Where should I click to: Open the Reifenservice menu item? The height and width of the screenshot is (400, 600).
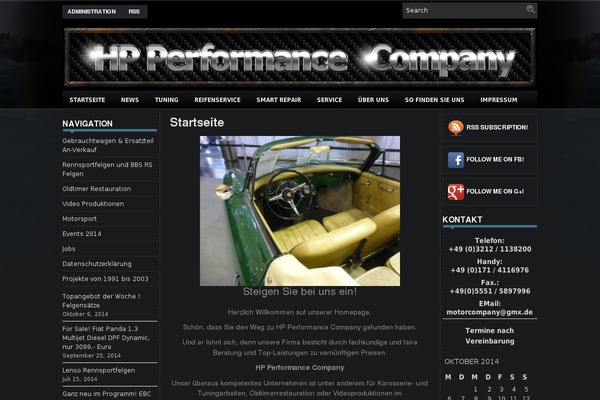pyautogui.click(x=217, y=100)
